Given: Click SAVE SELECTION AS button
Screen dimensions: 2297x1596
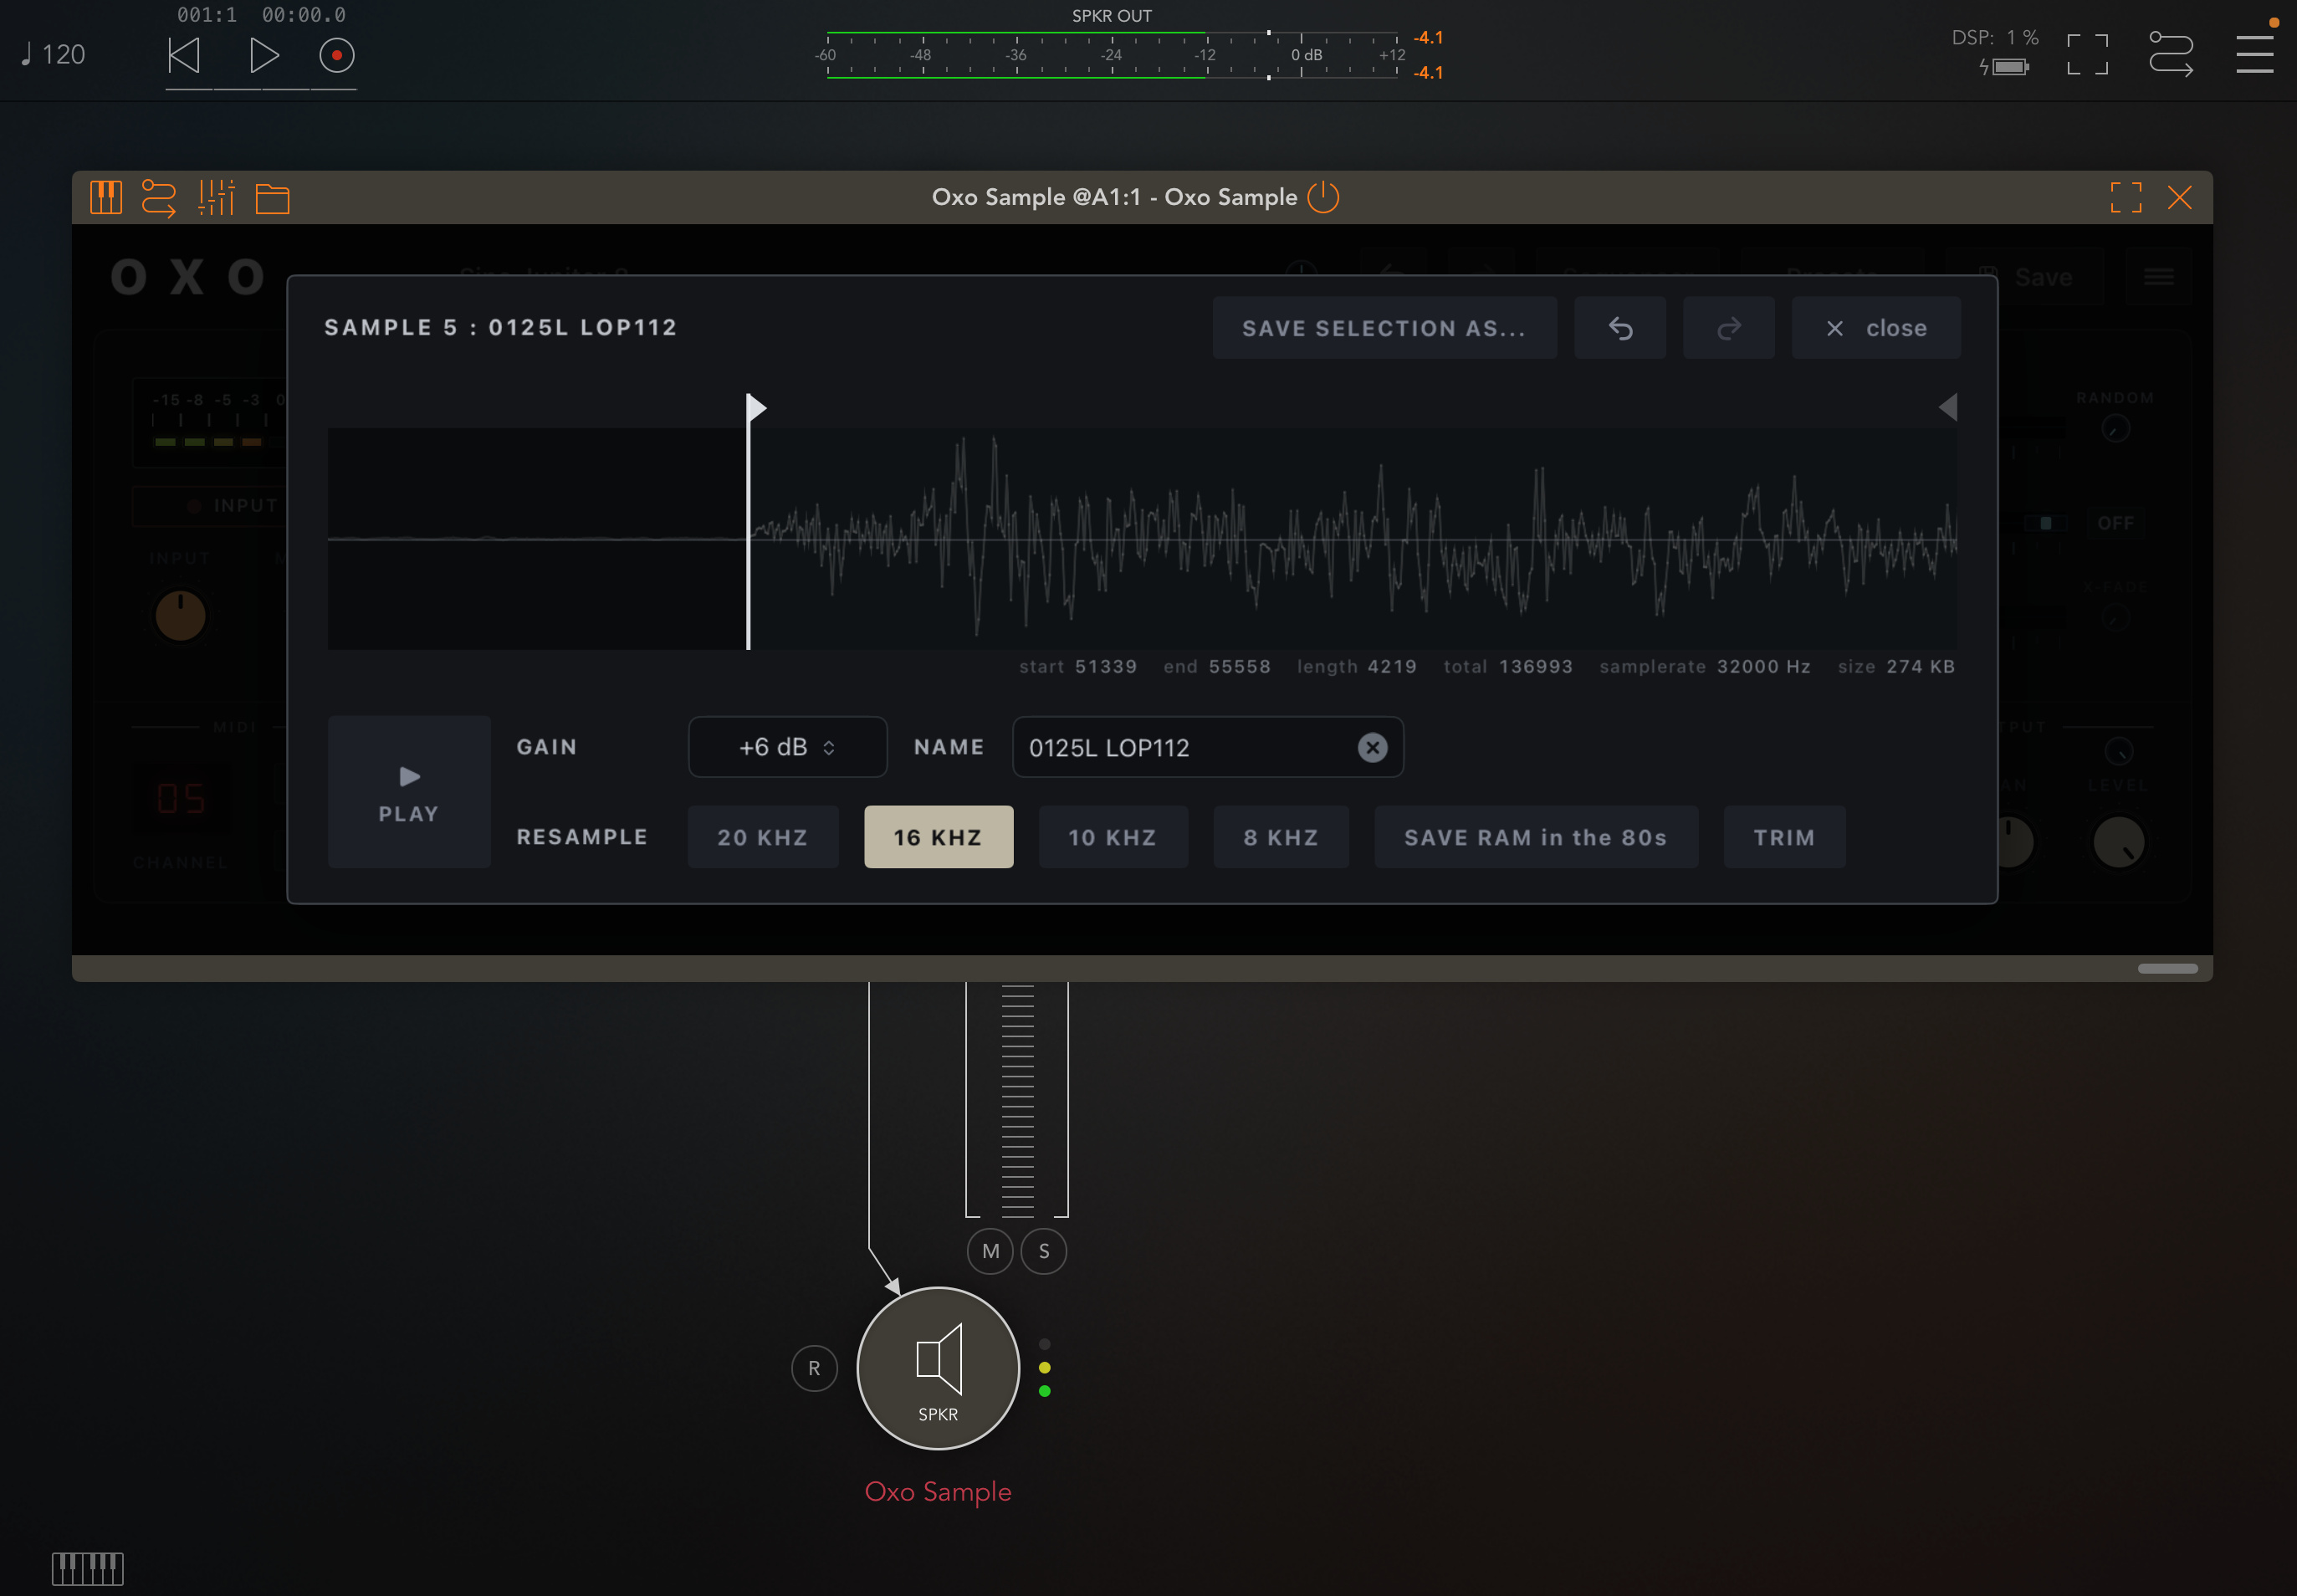Looking at the screenshot, I should click(1384, 328).
